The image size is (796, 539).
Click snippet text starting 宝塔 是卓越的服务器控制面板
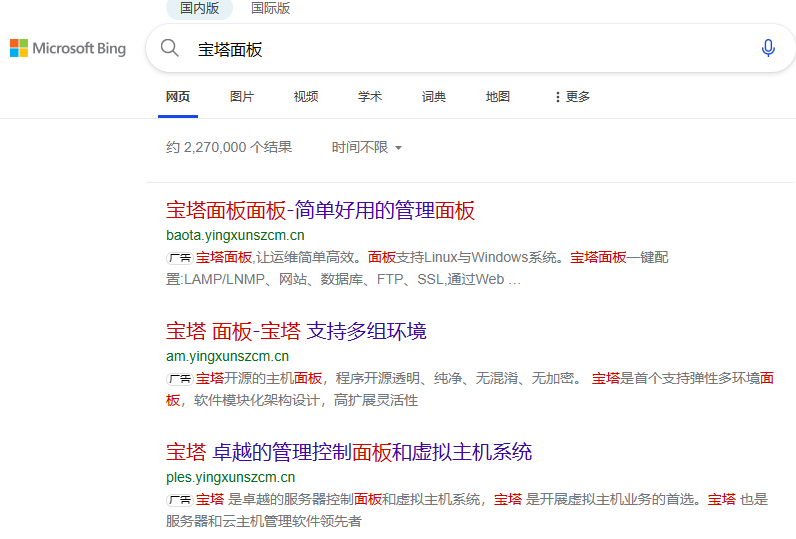[467, 510]
